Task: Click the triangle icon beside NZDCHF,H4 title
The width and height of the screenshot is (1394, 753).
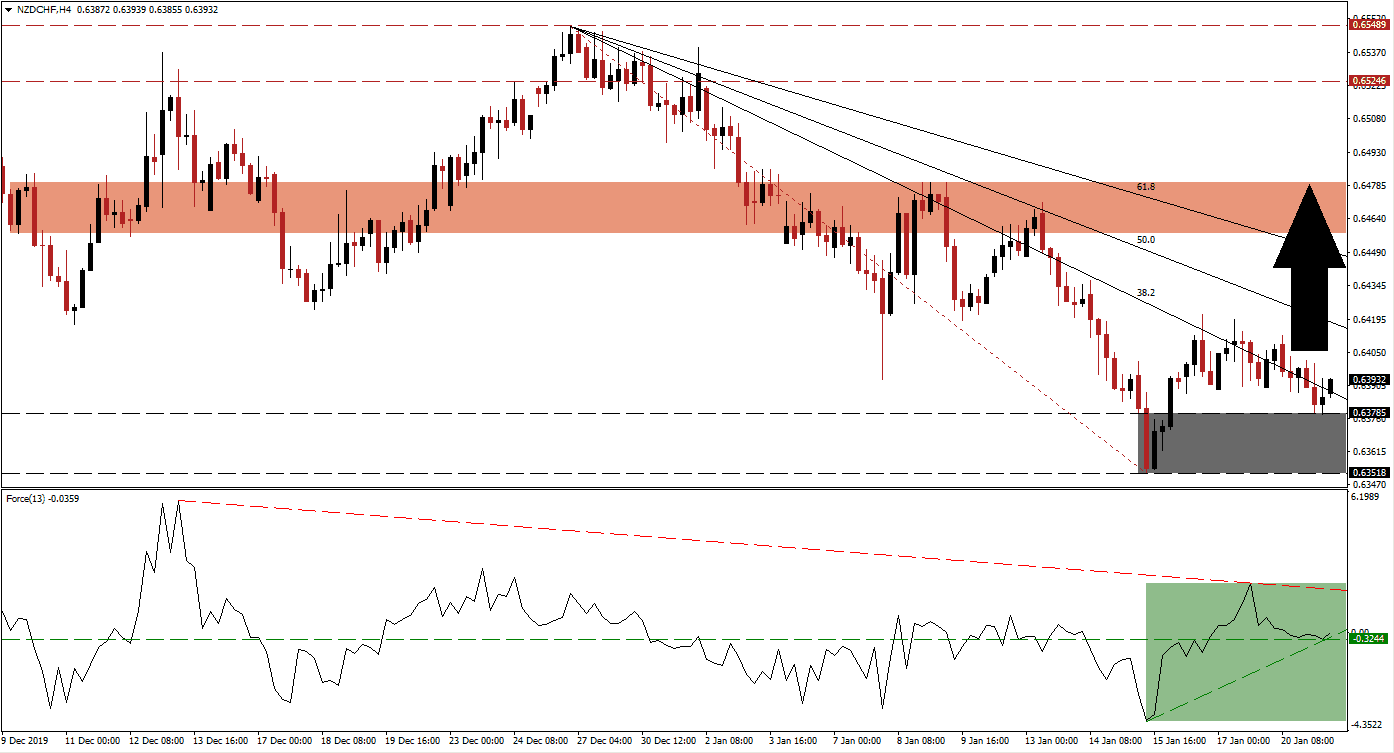Action: [8, 9]
